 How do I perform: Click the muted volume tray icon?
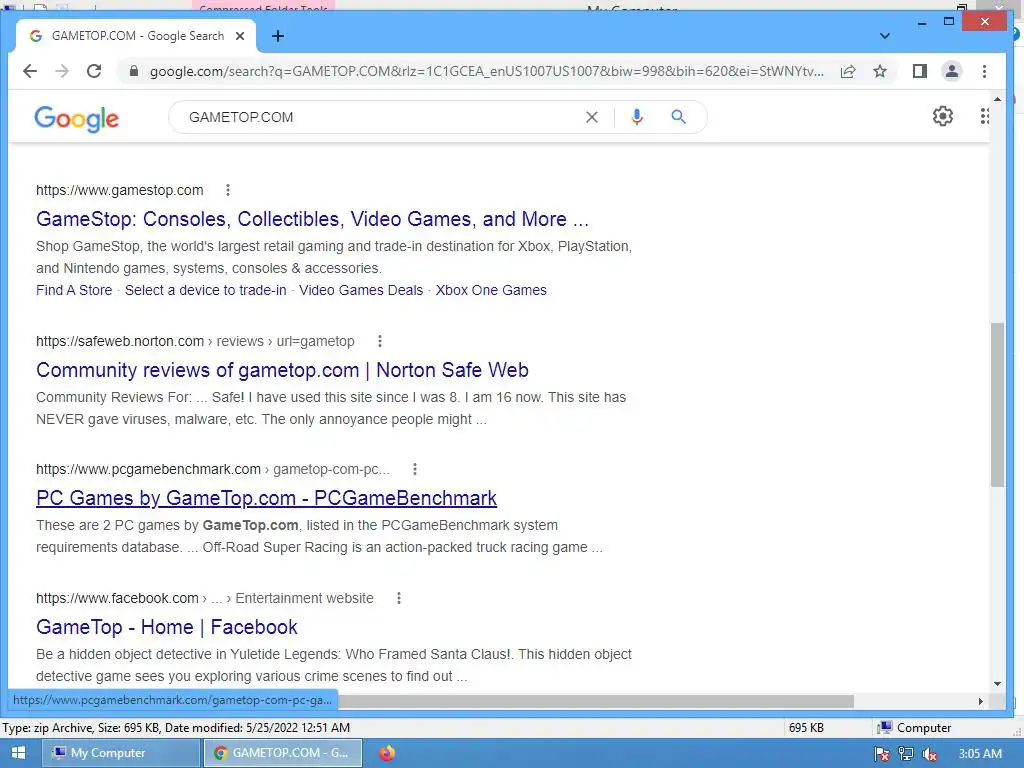tap(930, 754)
